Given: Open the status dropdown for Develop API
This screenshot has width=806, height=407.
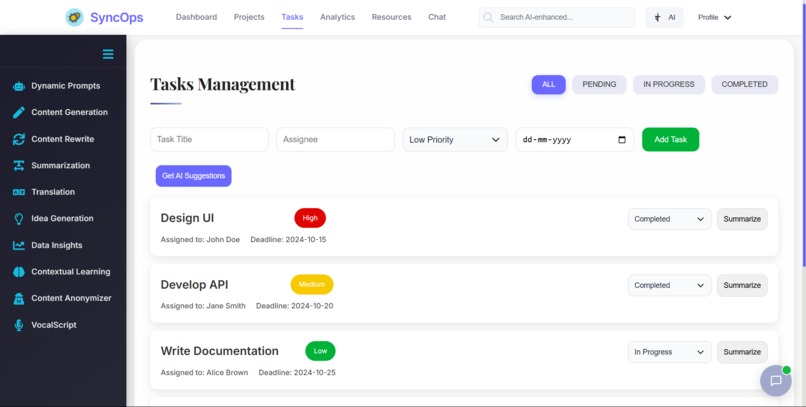Looking at the screenshot, I should [669, 285].
